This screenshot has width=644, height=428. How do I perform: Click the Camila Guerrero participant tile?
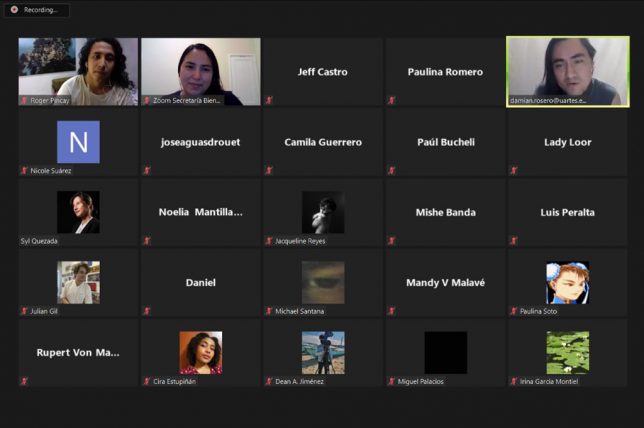pos(323,142)
